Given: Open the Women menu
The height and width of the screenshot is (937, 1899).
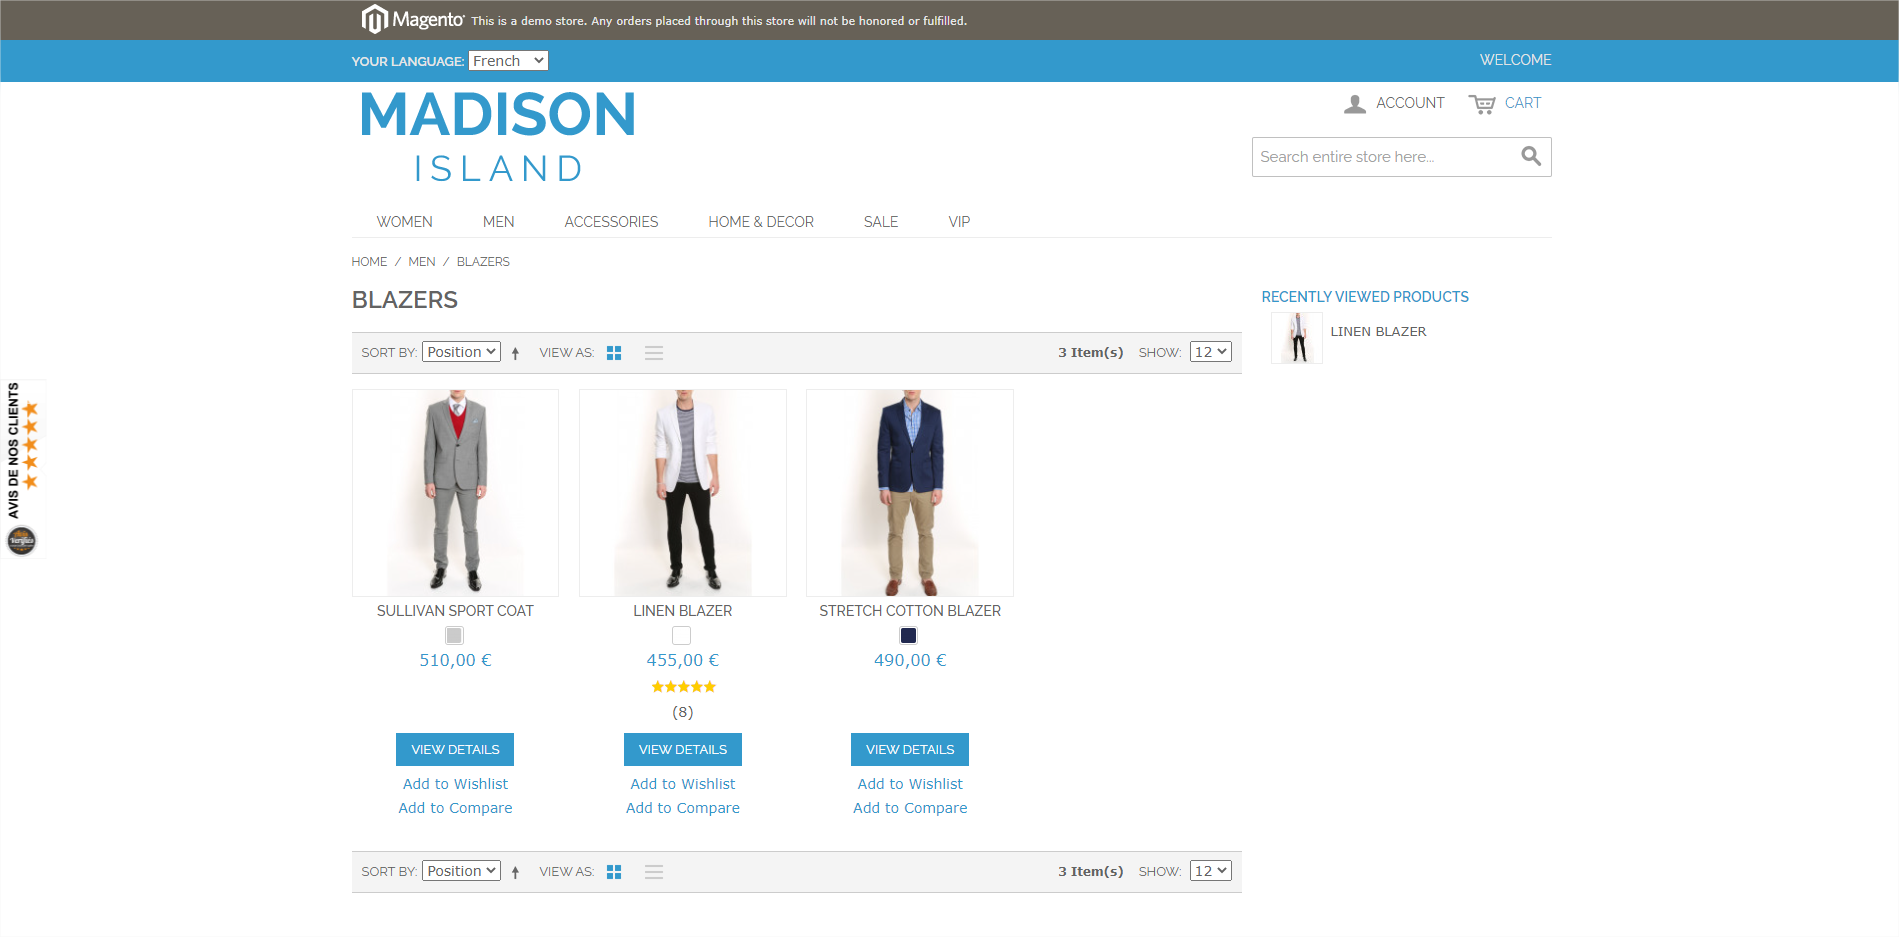Looking at the screenshot, I should pos(404,222).
